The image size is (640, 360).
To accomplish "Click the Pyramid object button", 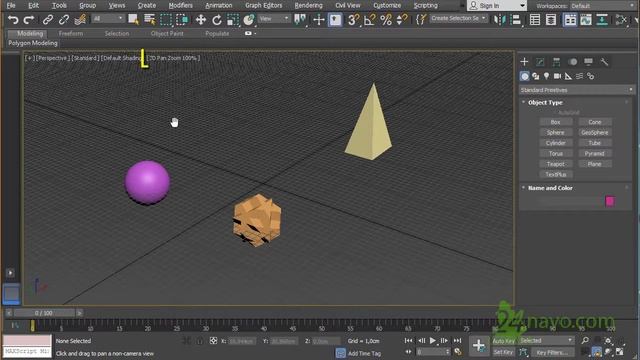I will click(595, 153).
